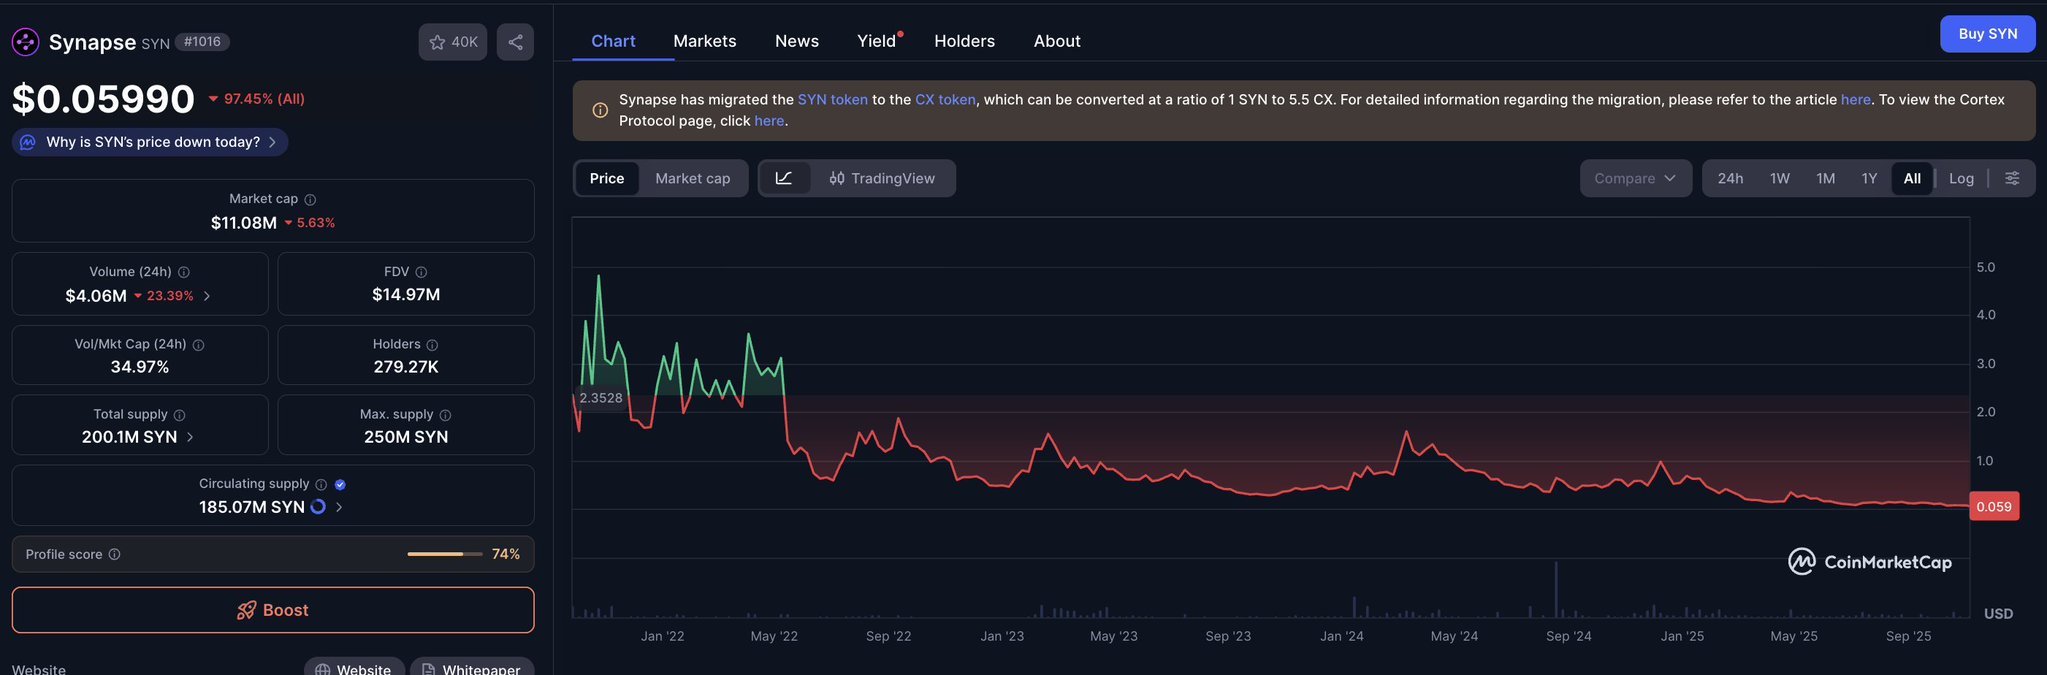This screenshot has width=2047, height=675.
Task: Click the Buy SYN button
Action: [x=1987, y=34]
